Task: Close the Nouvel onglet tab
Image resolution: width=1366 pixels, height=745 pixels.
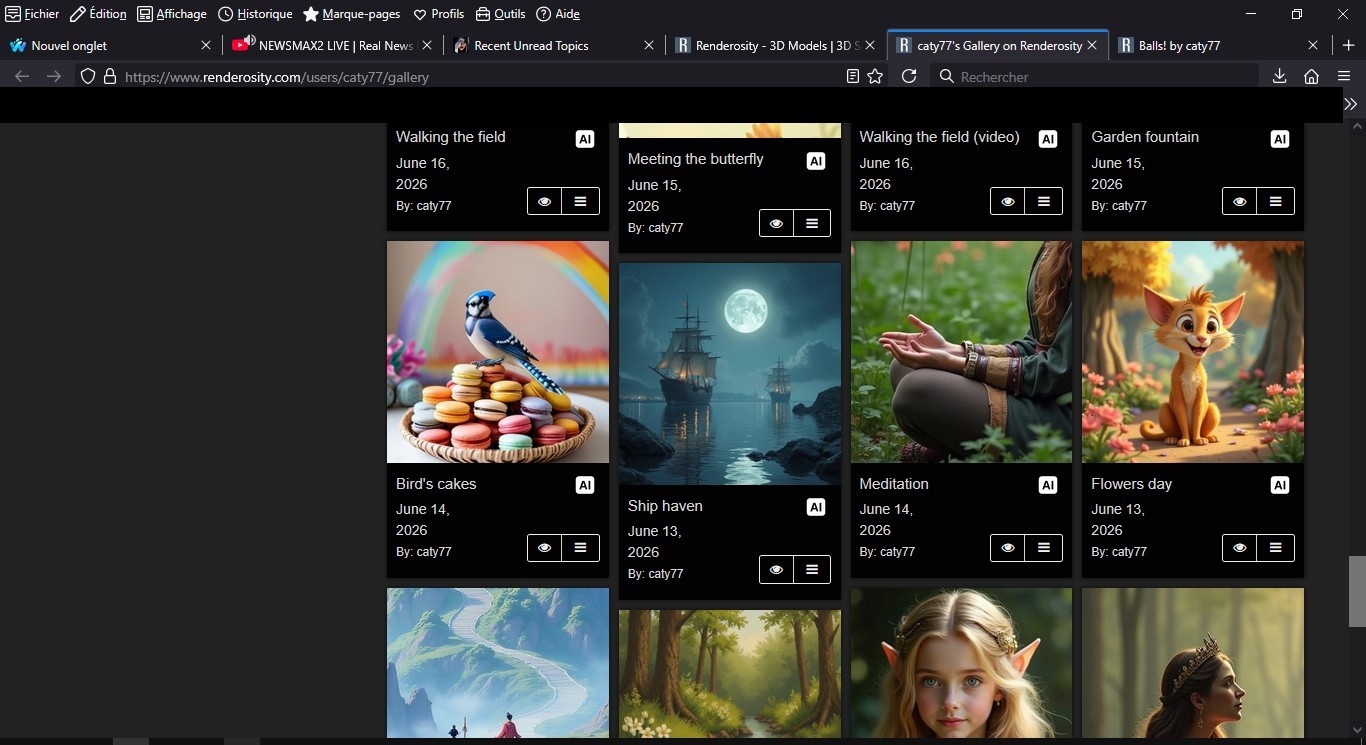Action: point(206,45)
